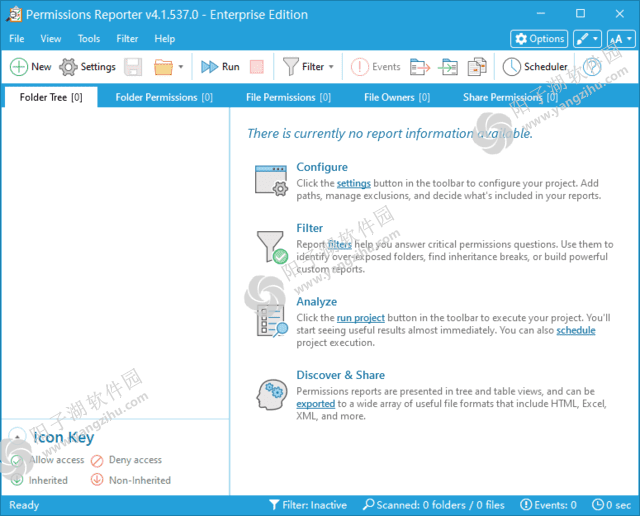Follow the filters link under Filter
The height and width of the screenshot is (516, 640).
point(339,245)
